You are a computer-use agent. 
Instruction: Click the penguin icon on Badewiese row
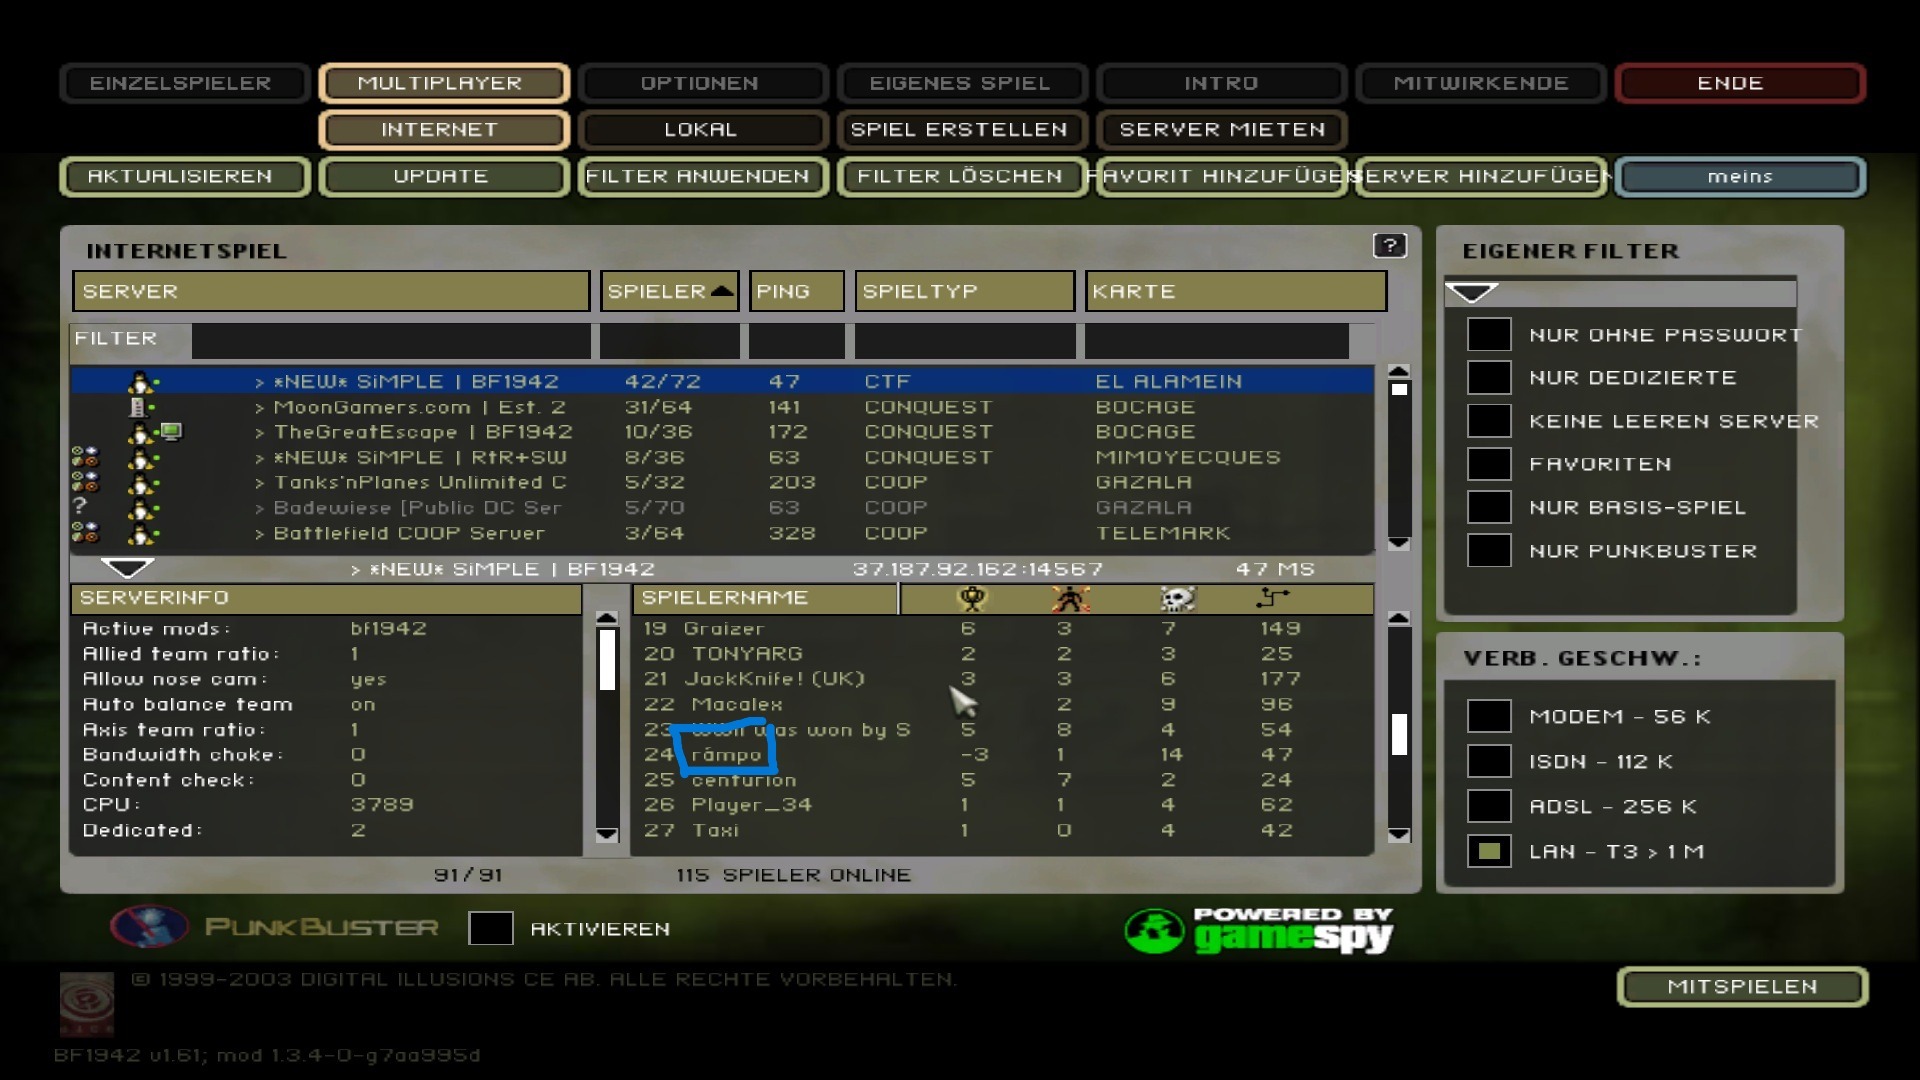pos(142,508)
